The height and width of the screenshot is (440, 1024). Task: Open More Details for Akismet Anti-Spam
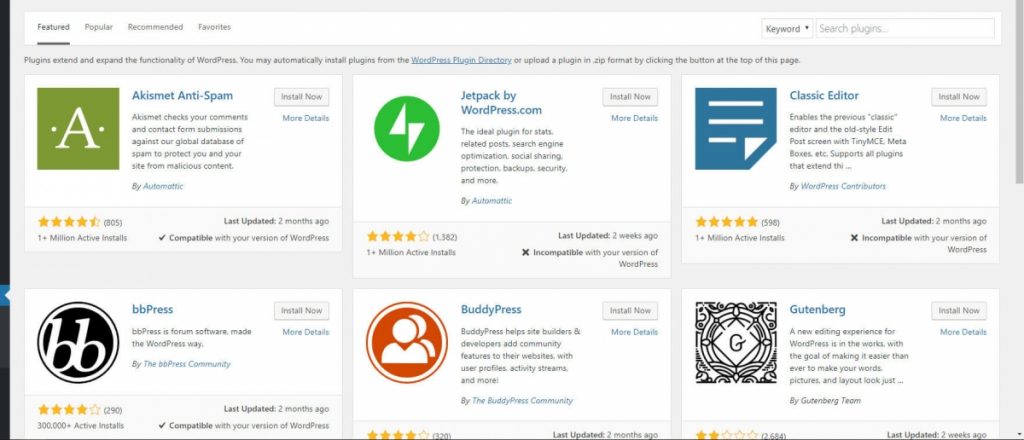coord(306,118)
